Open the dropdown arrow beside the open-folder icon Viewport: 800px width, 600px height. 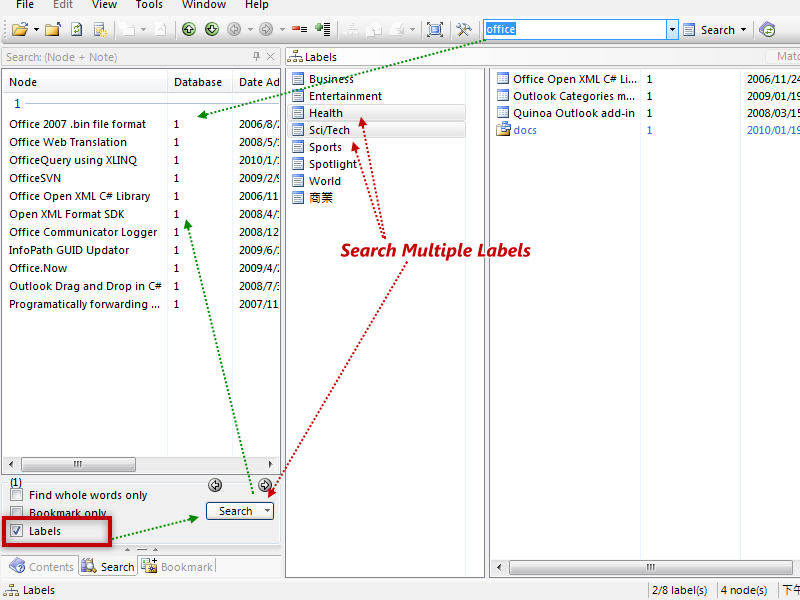pyautogui.click(x=36, y=30)
